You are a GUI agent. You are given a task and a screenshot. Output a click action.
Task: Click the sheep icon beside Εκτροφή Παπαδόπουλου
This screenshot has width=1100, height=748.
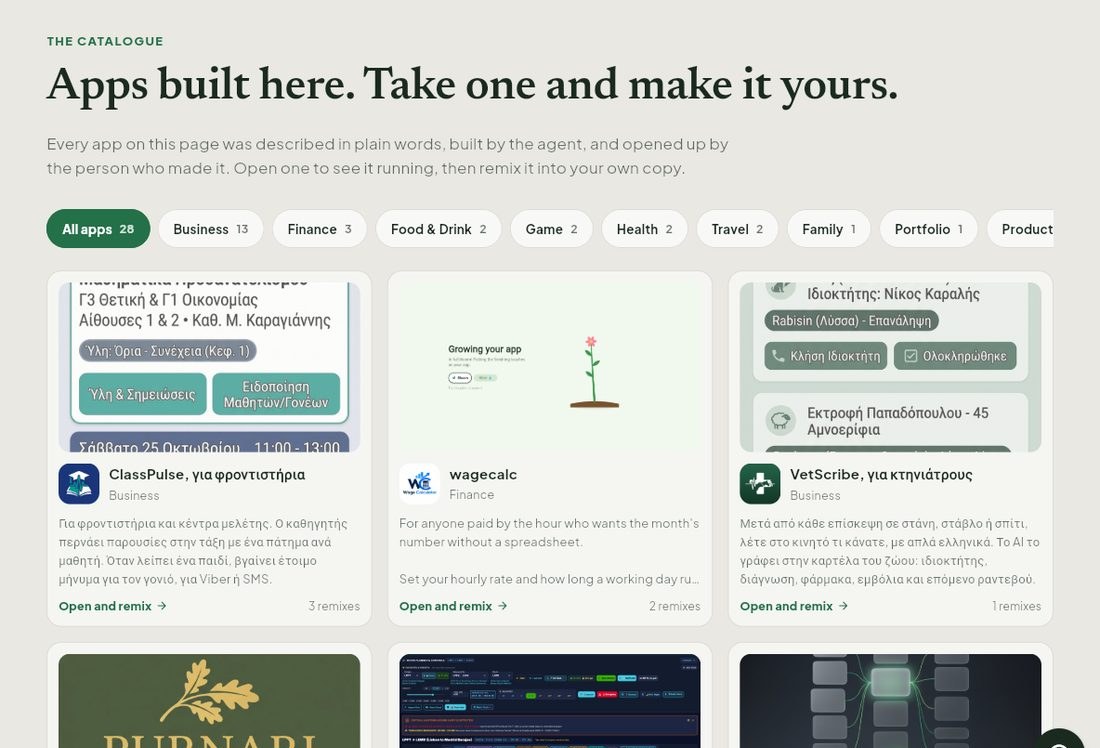pyautogui.click(x=780, y=421)
